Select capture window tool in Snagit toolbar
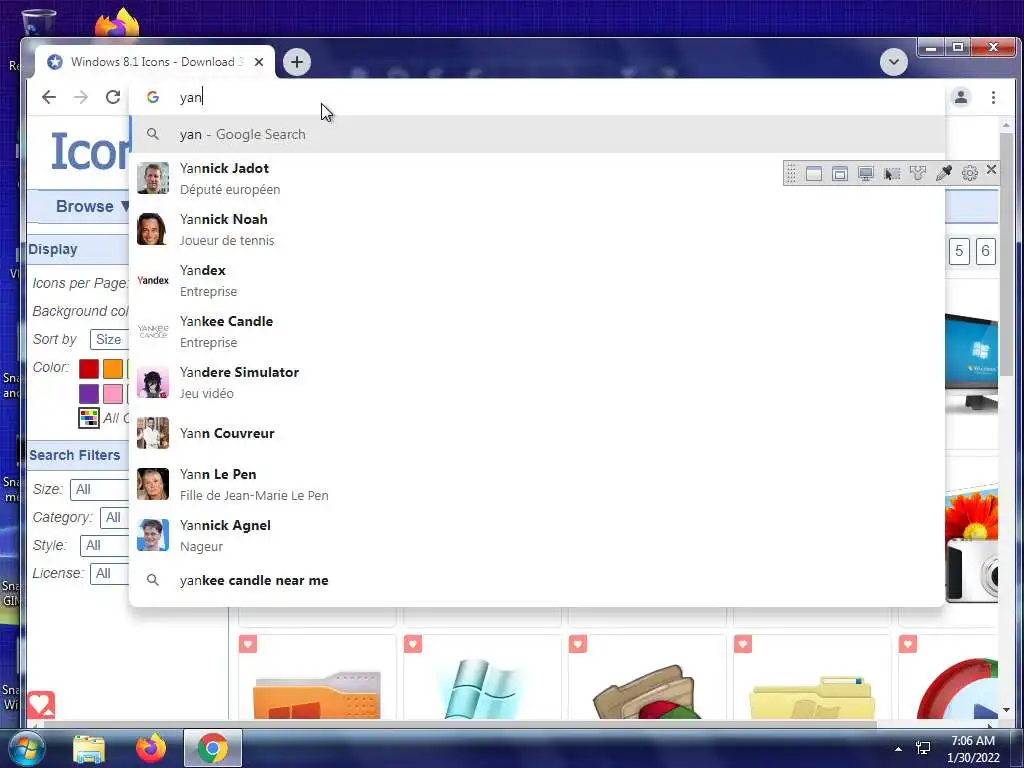The height and width of the screenshot is (768, 1024). pos(814,173)
